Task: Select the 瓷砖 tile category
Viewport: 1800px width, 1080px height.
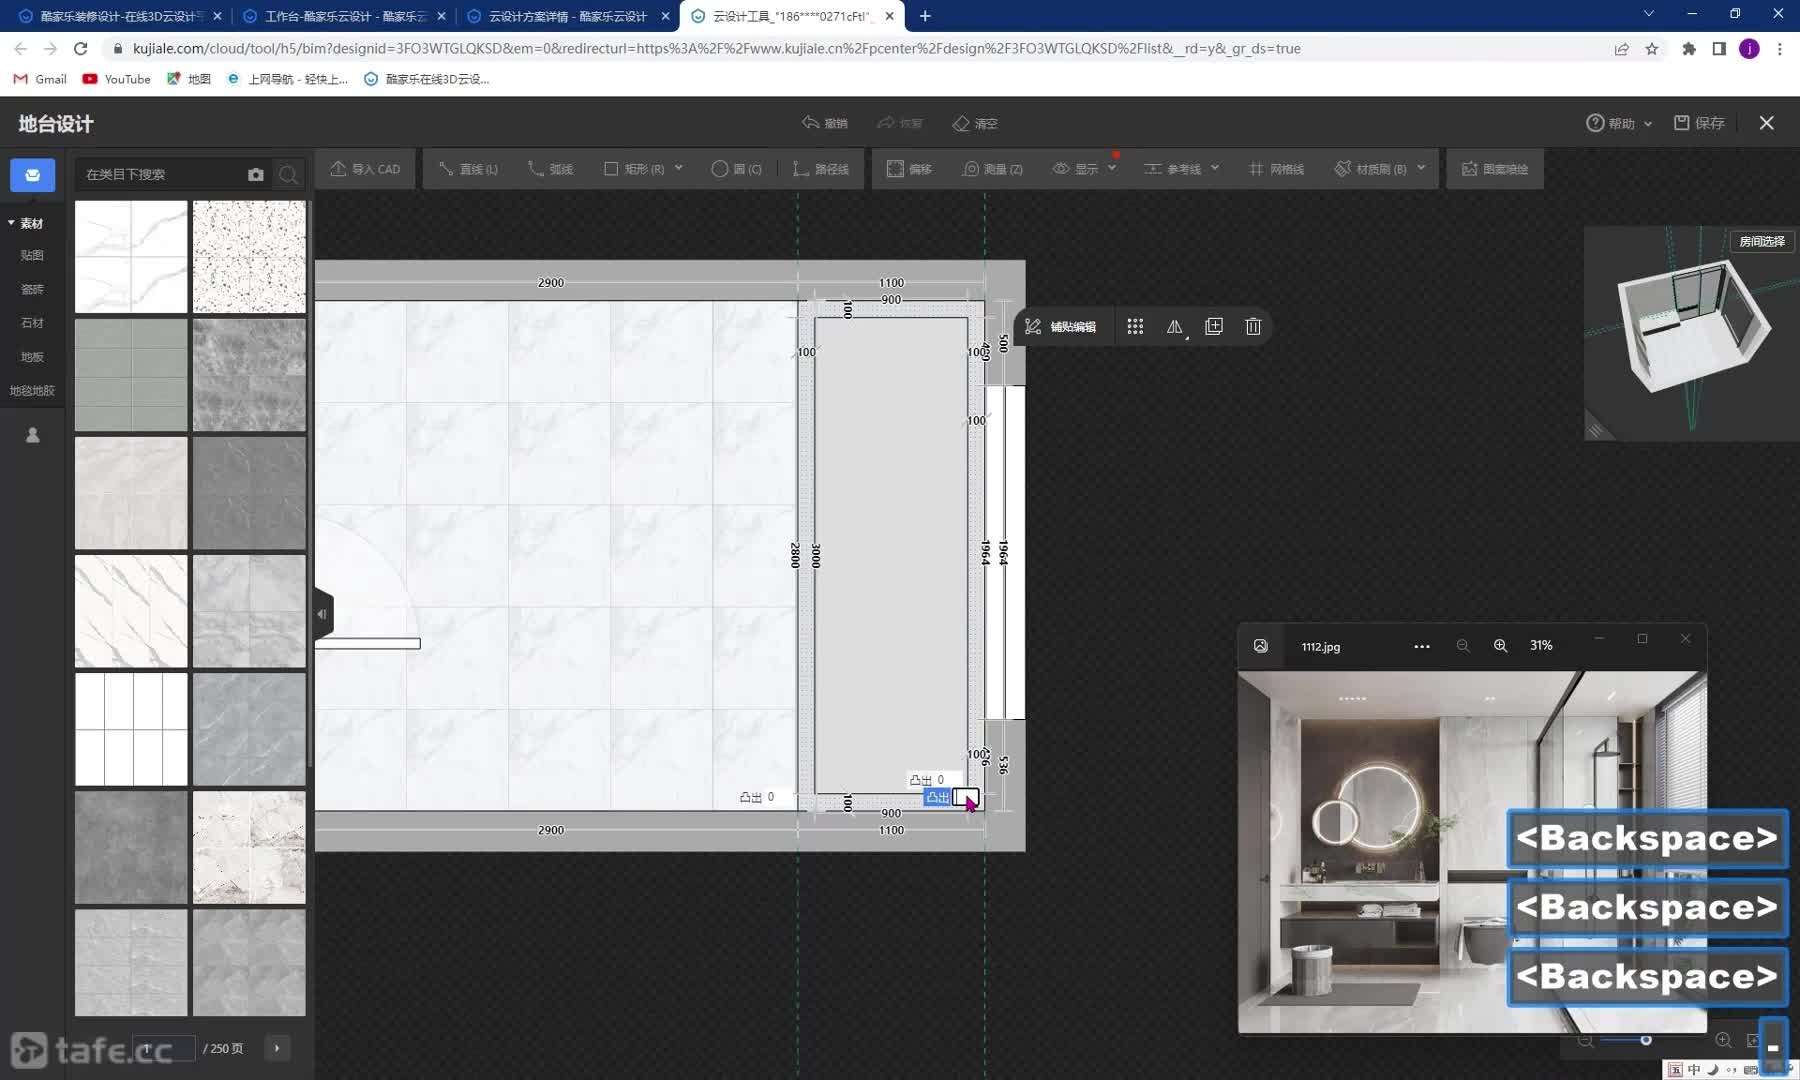Action: pos(32,289)
